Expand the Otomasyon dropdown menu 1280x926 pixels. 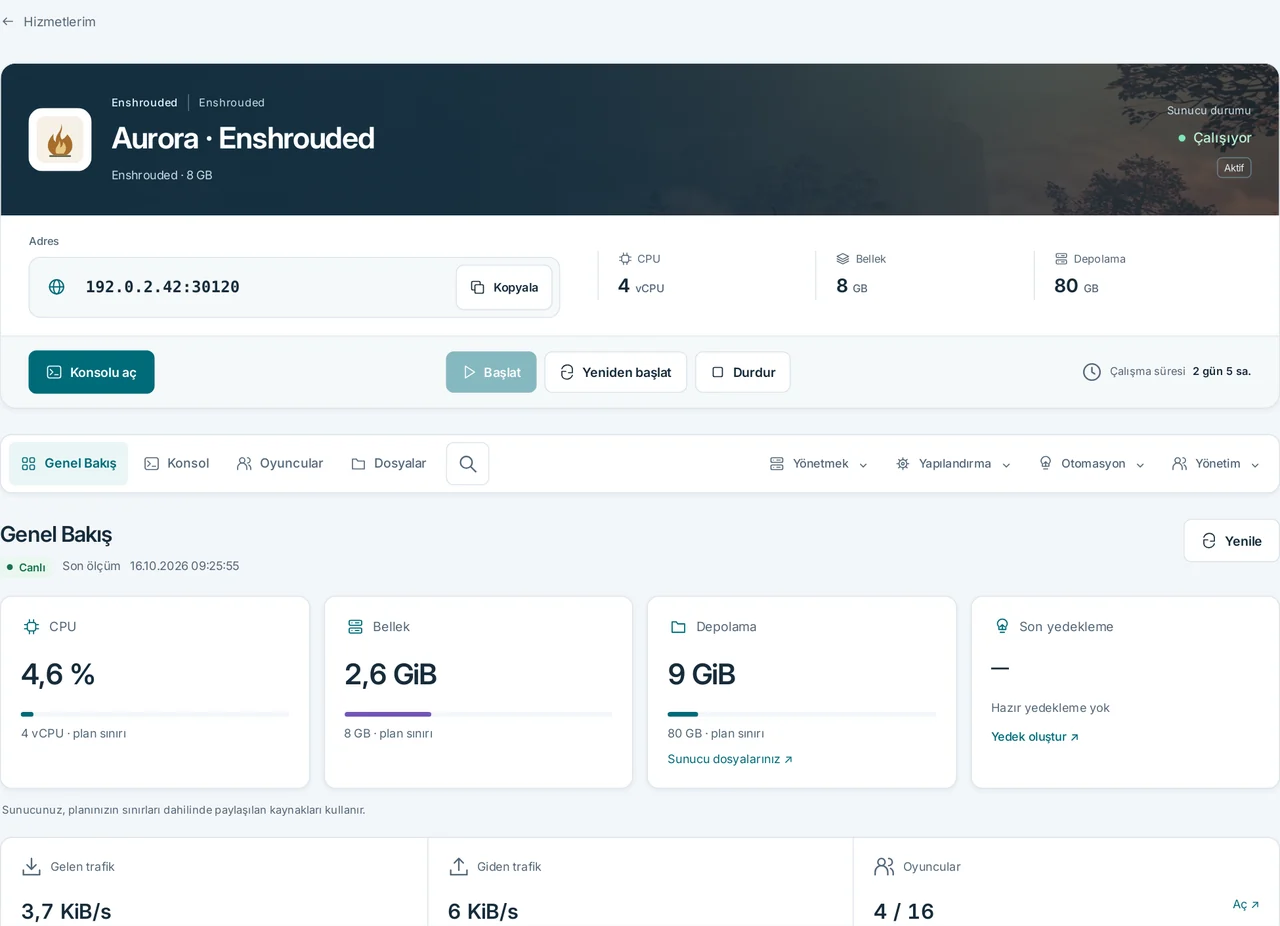click(x=1092, y=464)
